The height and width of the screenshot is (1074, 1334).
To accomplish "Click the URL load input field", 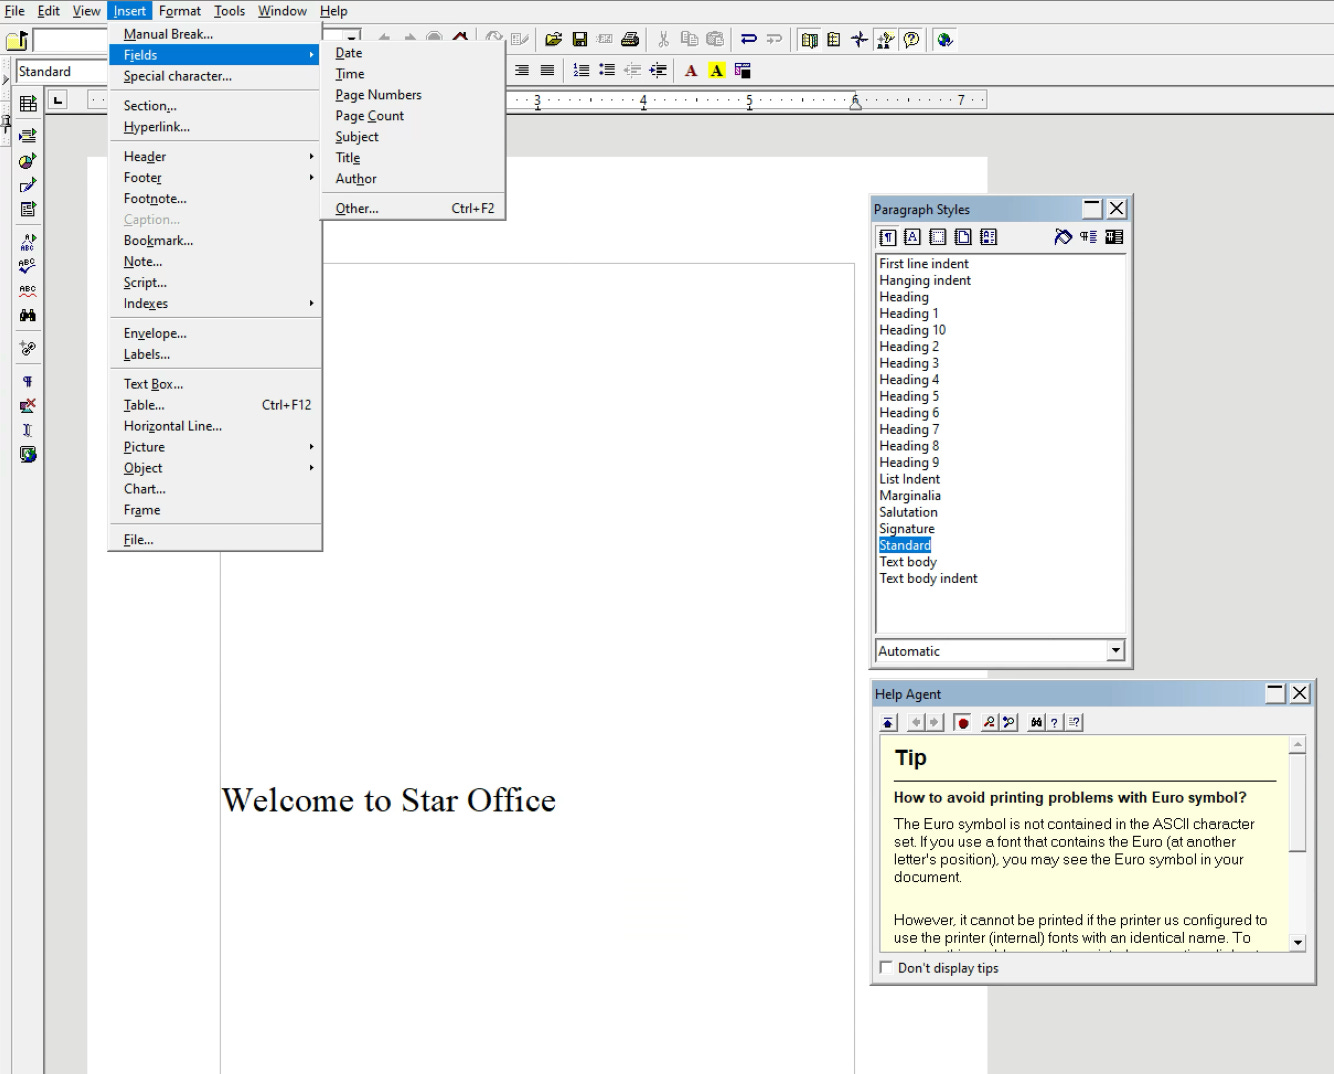I will [70, 40].
